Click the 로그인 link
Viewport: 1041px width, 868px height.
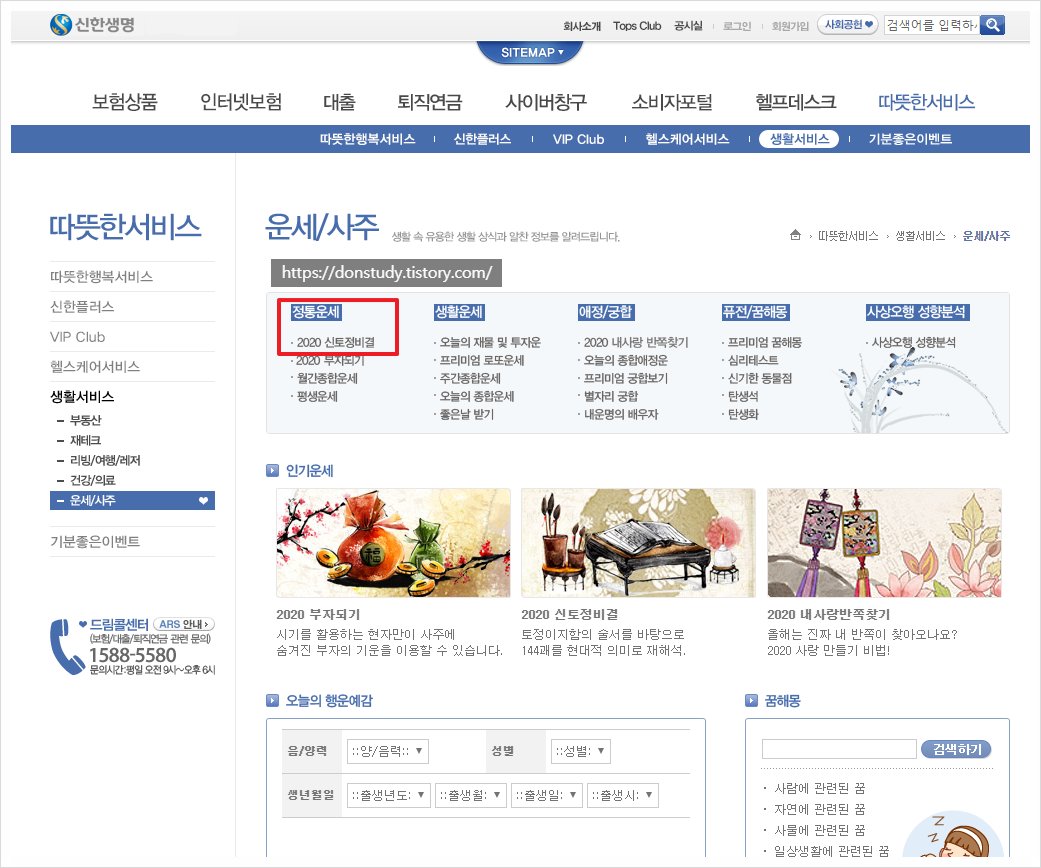coord(737,26)
